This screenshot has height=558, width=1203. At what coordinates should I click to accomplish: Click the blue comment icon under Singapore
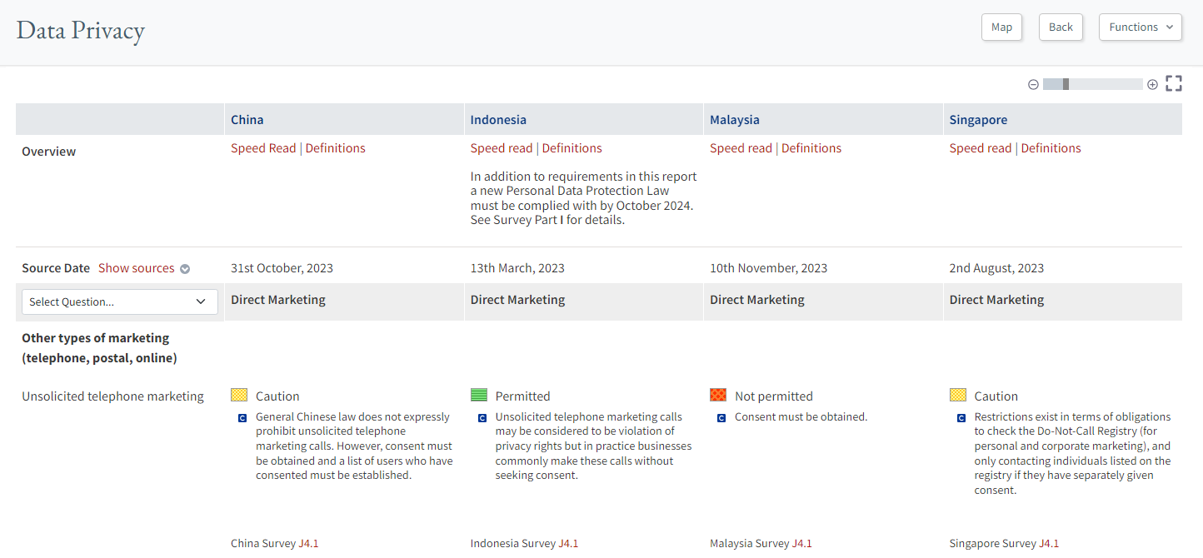coord(961,418)
